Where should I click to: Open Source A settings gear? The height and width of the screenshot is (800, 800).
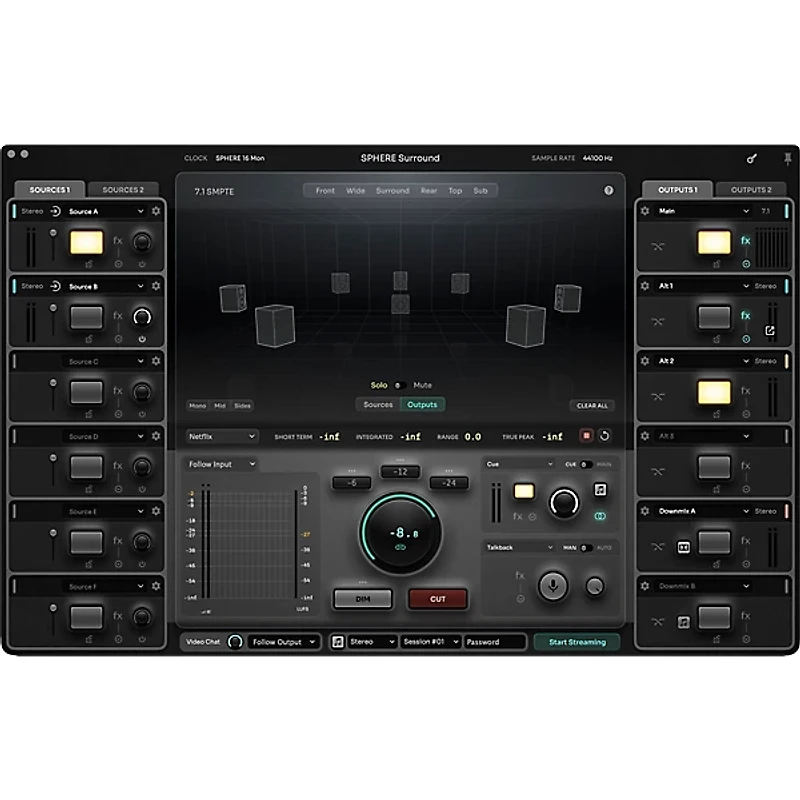tap(155, 212)
